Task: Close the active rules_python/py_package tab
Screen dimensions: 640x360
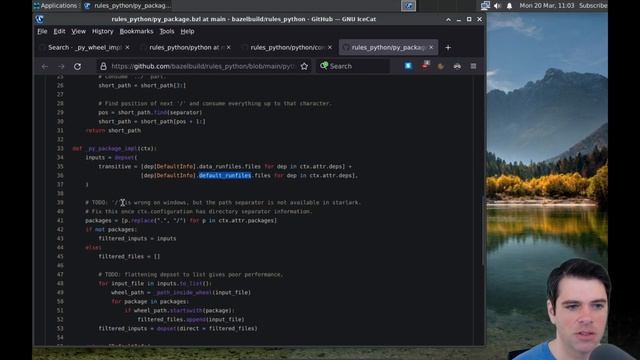Action: coord(431,48)
